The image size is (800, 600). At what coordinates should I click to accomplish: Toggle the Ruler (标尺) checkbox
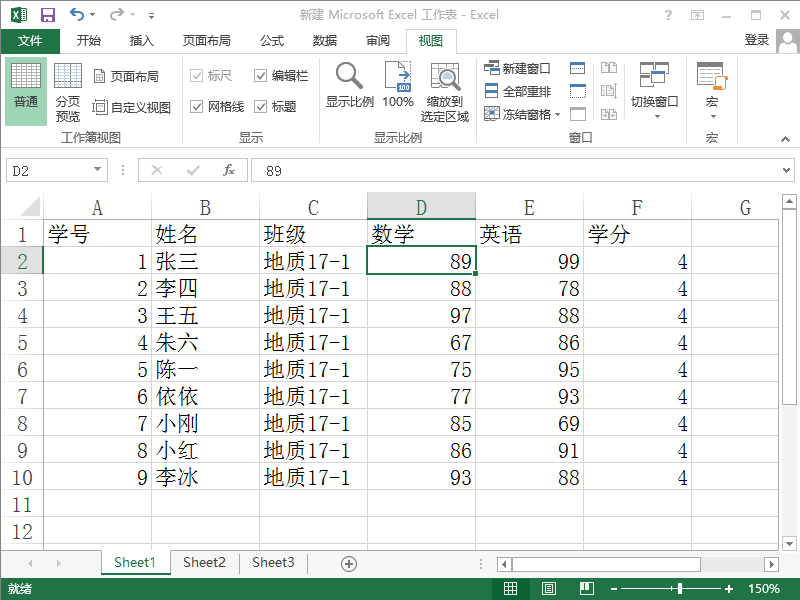(x=196, y=76)
